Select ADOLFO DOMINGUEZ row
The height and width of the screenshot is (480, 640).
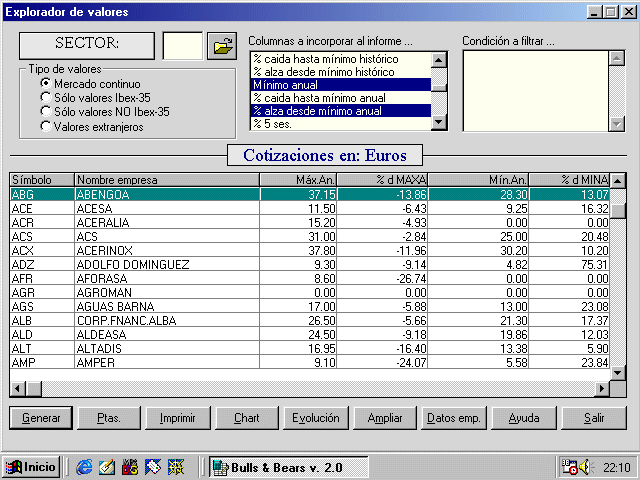point(310,264)
